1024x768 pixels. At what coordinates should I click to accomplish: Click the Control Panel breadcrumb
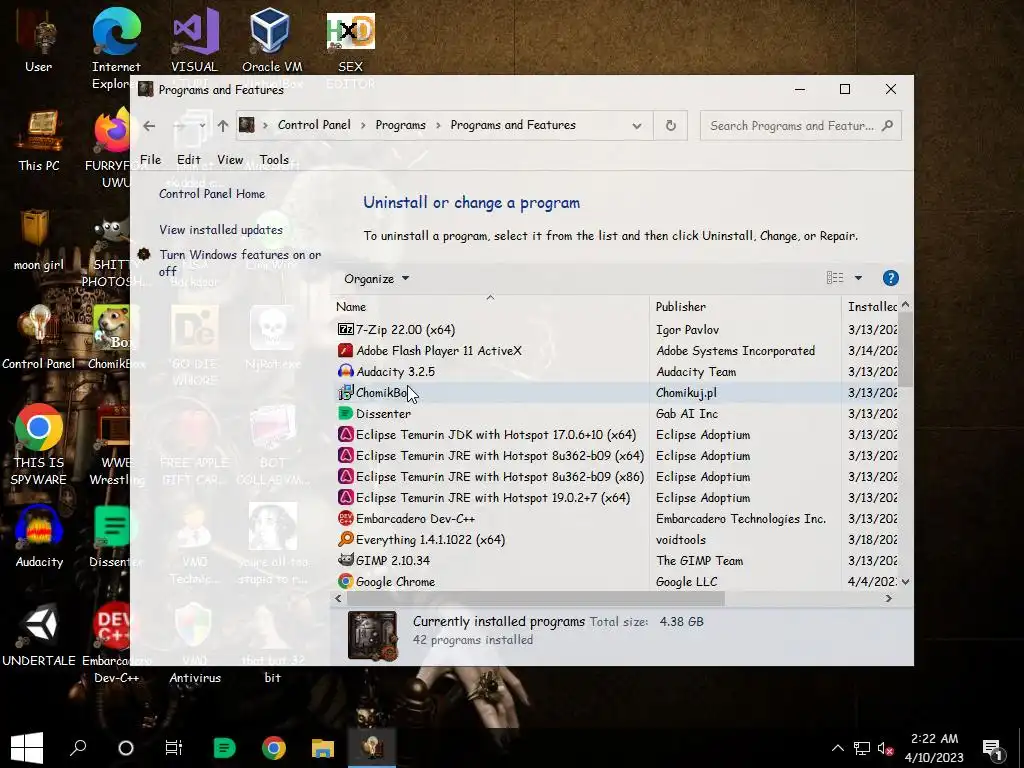coord(314,125)
